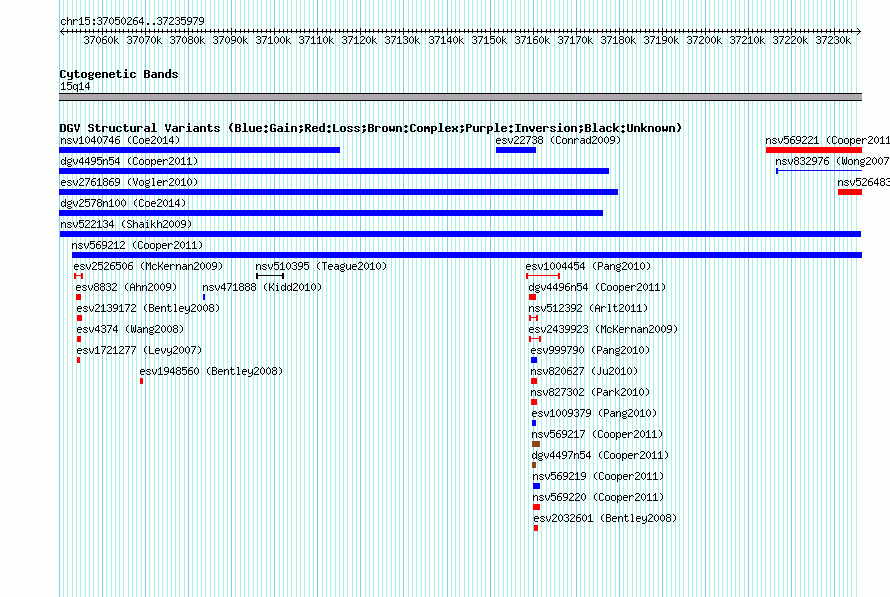890x597 pixels.
Task: Open variant nsv832976 (Wong2007) label
Action: 833,161
